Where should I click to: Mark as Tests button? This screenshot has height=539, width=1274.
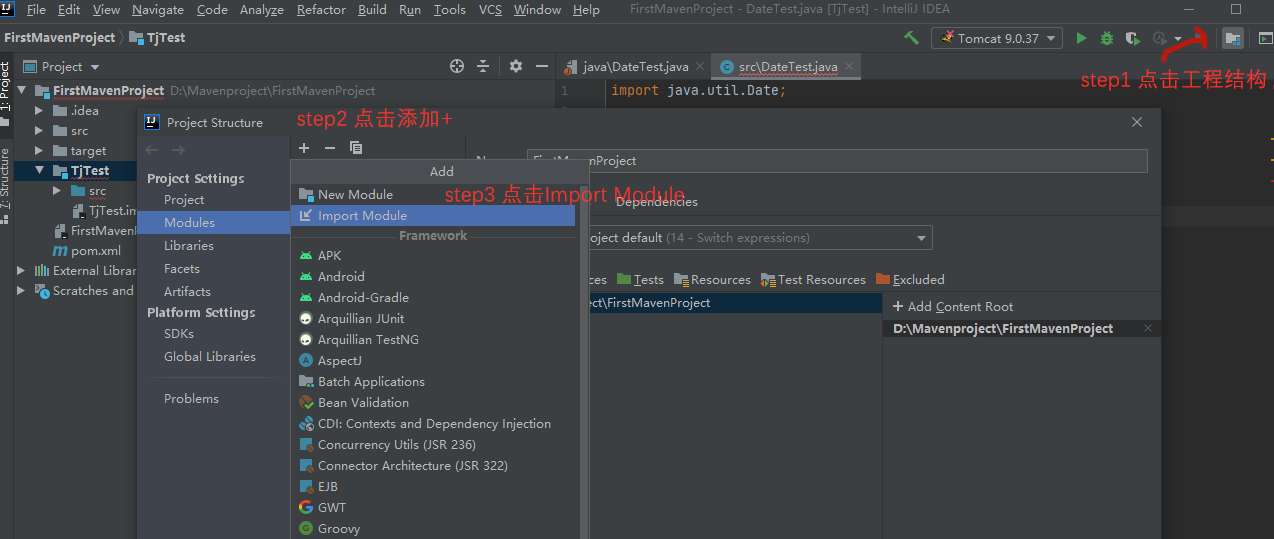point(640,279)
